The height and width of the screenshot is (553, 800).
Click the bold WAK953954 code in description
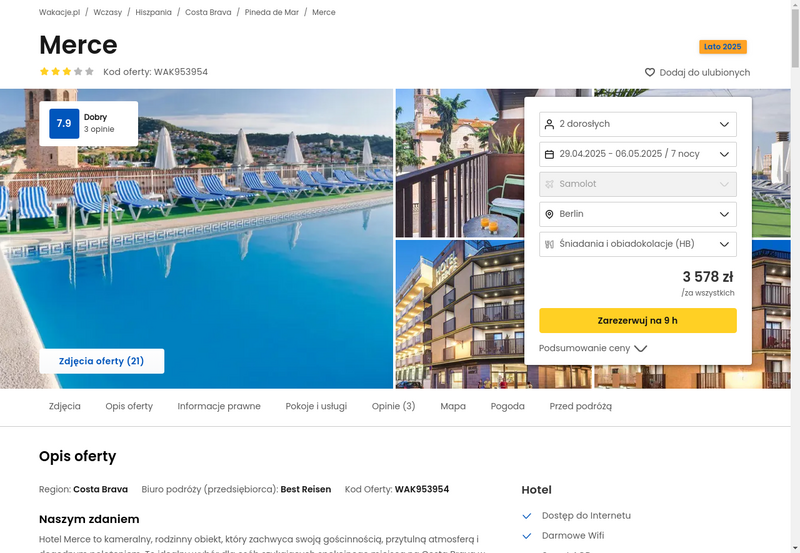pyautogui.click(x=422, y=489)
